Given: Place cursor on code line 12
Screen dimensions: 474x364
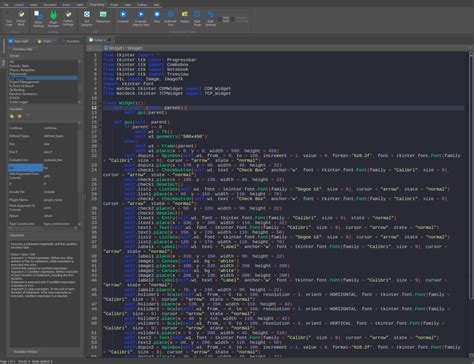Looking at the screenshot, I should click(283, 108).
